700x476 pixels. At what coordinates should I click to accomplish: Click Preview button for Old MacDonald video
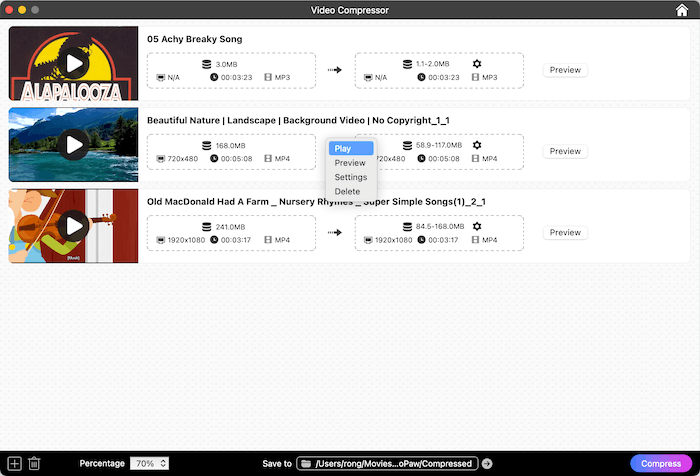565,232
